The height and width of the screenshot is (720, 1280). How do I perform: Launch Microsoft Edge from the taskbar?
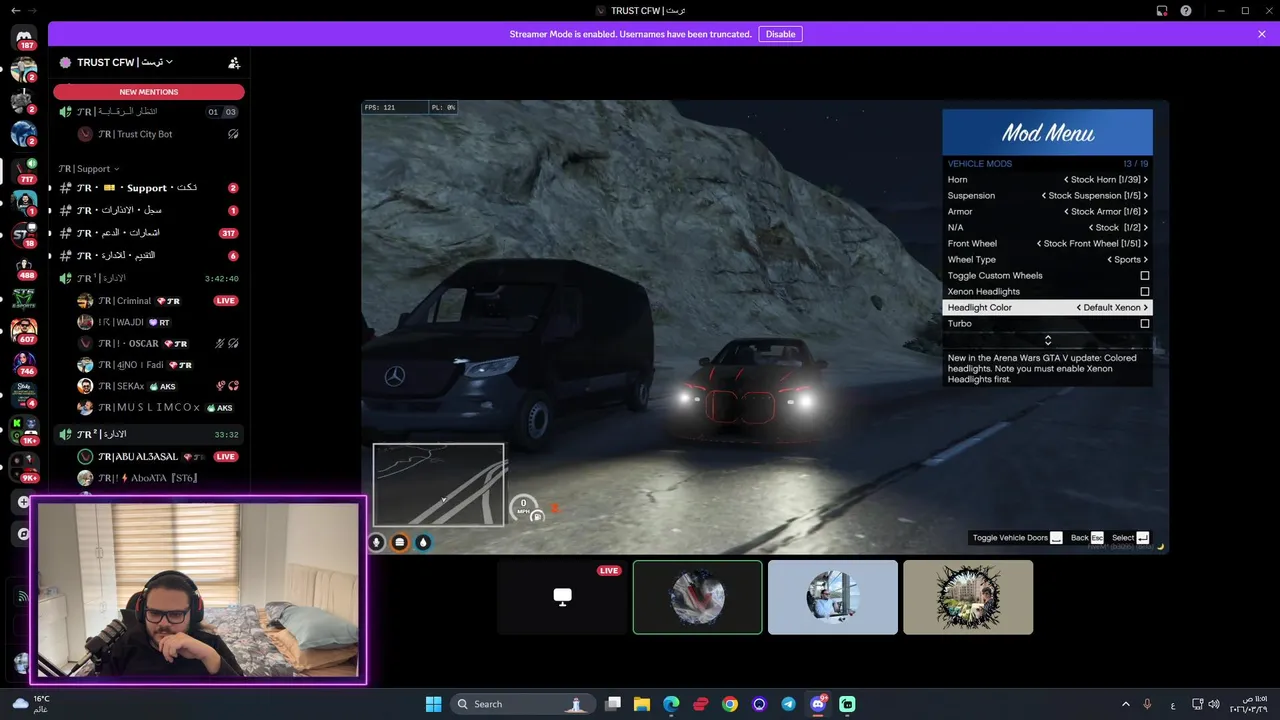[x=671, y=704]
